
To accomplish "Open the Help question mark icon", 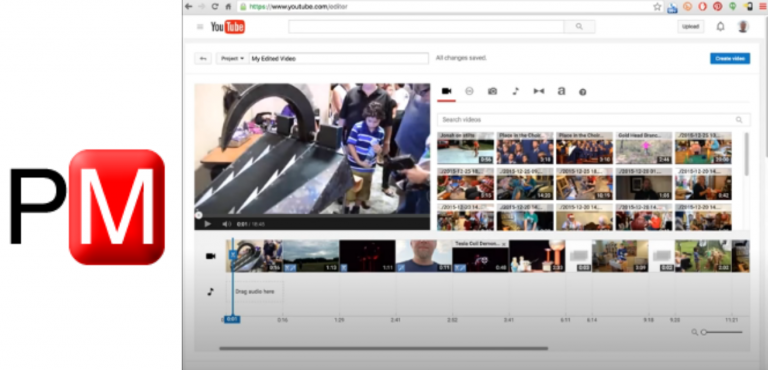I will click(582, 92).
